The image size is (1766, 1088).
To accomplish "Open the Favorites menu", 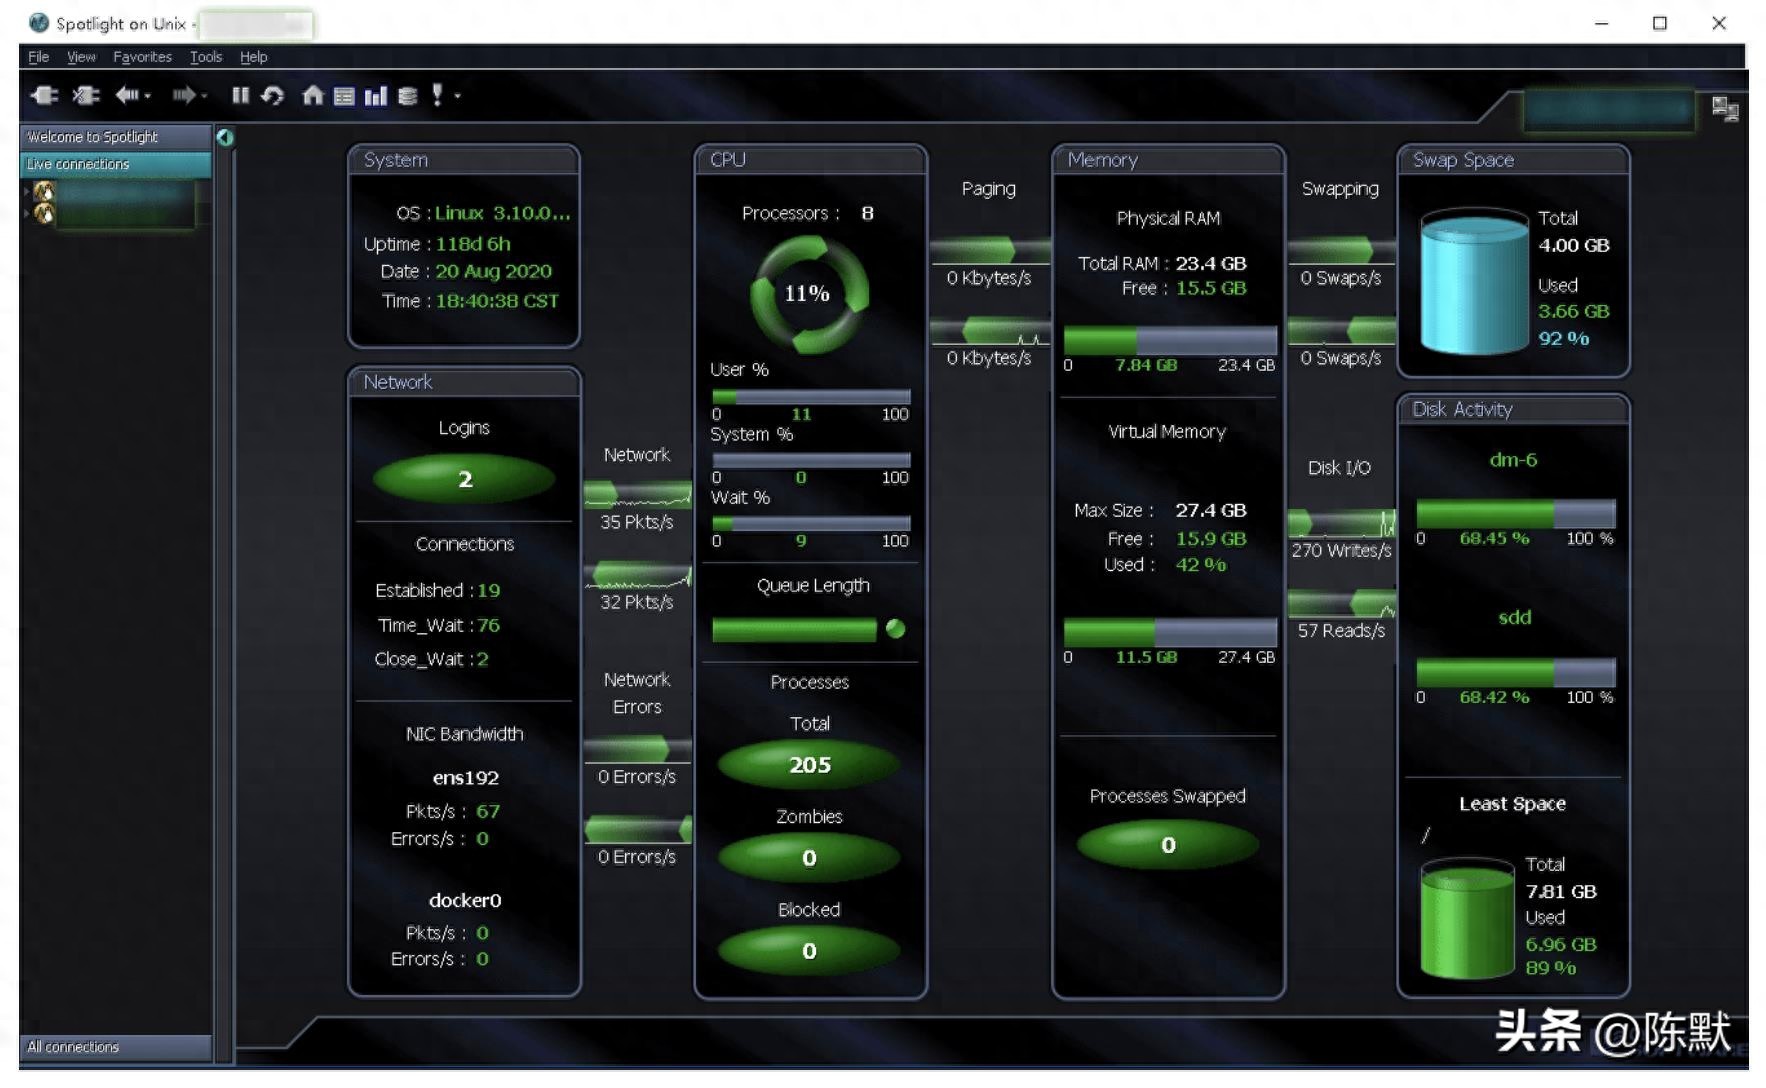I will [142, 57].
